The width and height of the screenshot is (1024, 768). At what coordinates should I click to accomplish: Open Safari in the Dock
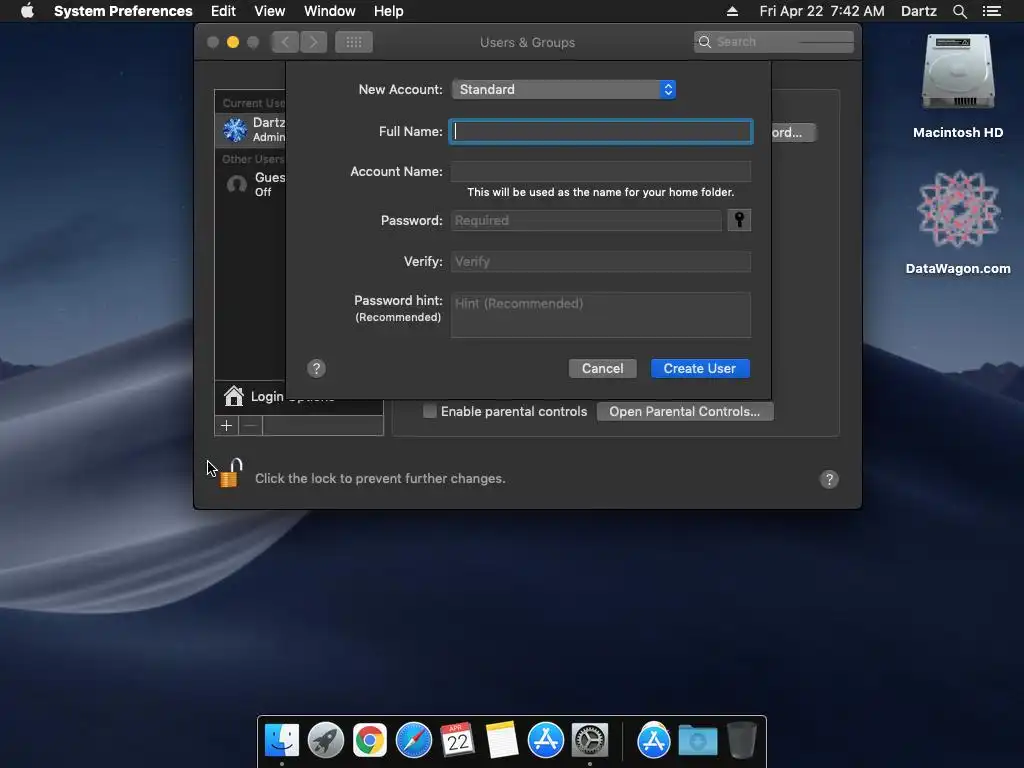click(413, 740)
